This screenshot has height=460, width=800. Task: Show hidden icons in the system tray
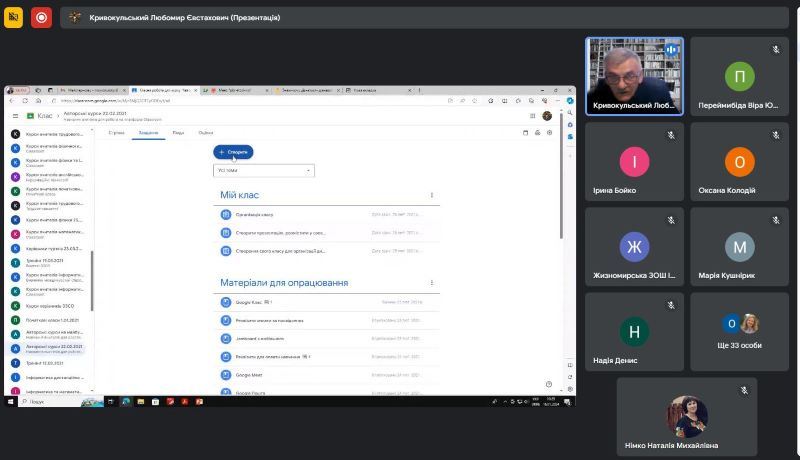click(505, 402)
